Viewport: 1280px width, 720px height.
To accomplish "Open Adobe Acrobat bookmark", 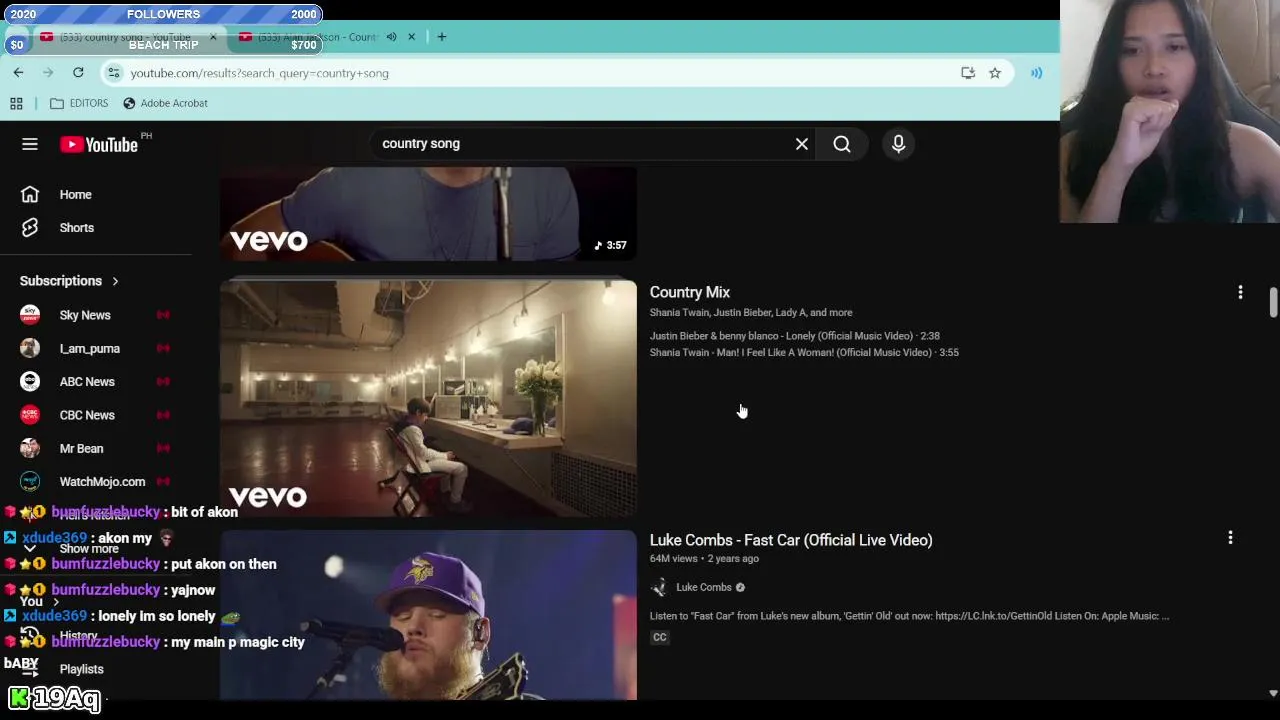I will 165,103.
